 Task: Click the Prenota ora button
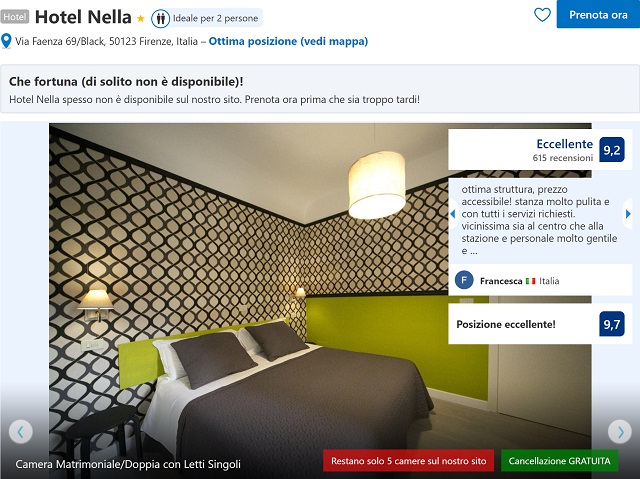click(598, 14)
